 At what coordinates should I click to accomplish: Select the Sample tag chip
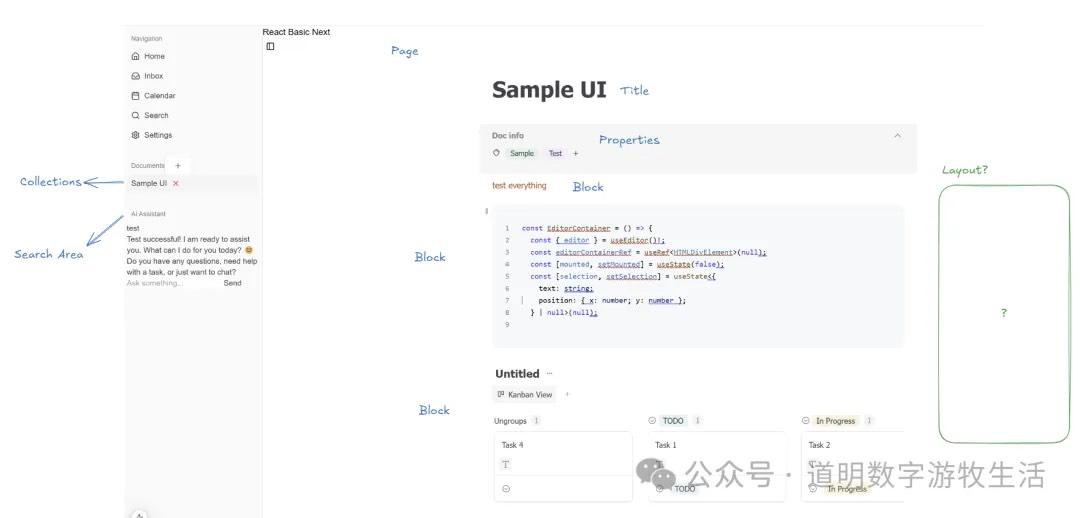click(522, 154)
